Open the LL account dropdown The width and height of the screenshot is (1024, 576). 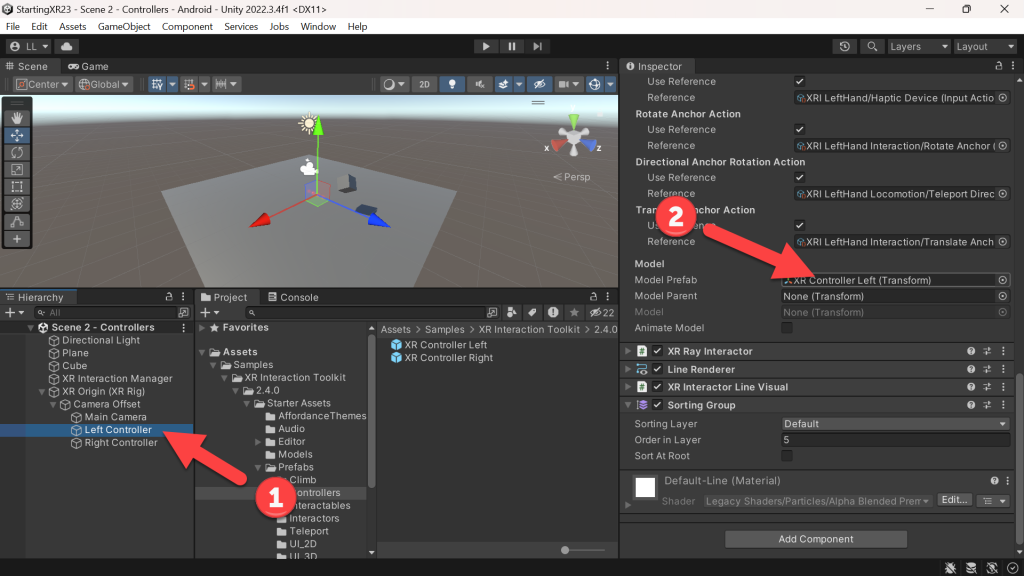[x=28, y=46]
